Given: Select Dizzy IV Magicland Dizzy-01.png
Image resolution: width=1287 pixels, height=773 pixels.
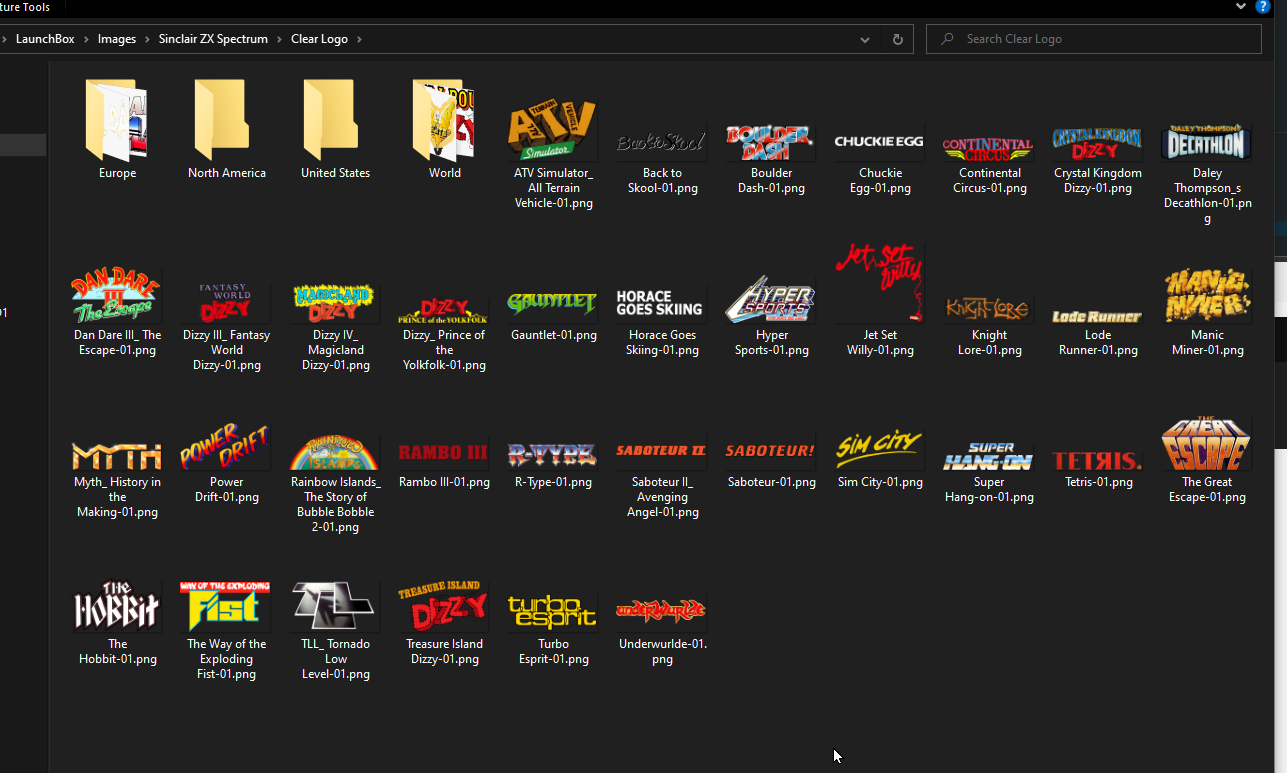Looking at the screenshot, I should pos(336,327).
